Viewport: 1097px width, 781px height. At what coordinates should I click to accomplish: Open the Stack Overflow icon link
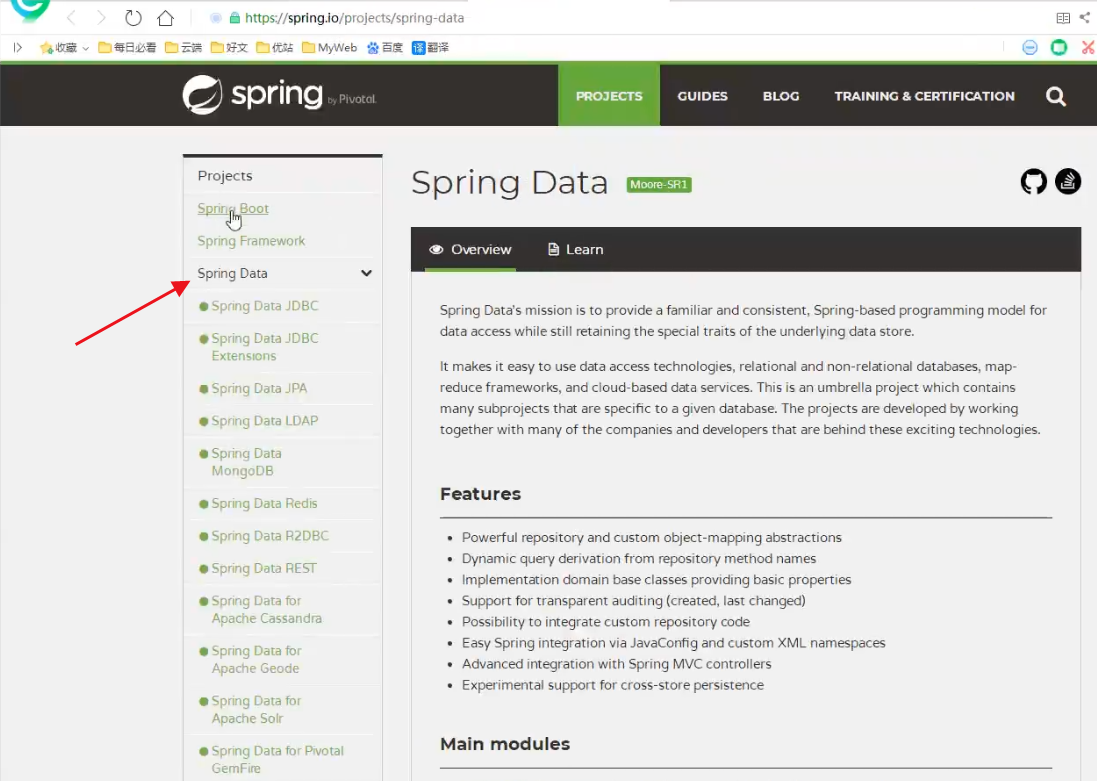(x=1068, y=182)
